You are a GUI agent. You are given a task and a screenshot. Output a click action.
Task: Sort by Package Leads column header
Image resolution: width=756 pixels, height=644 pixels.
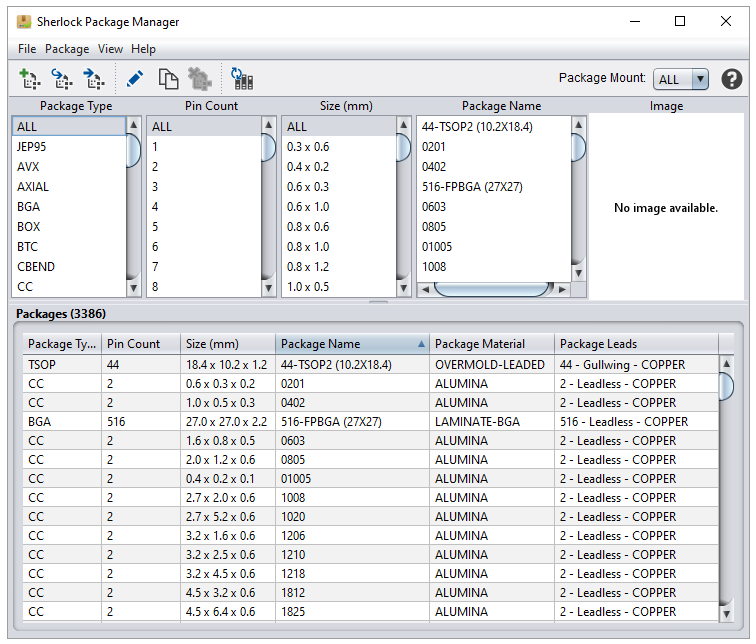click(x=636, y=344)
